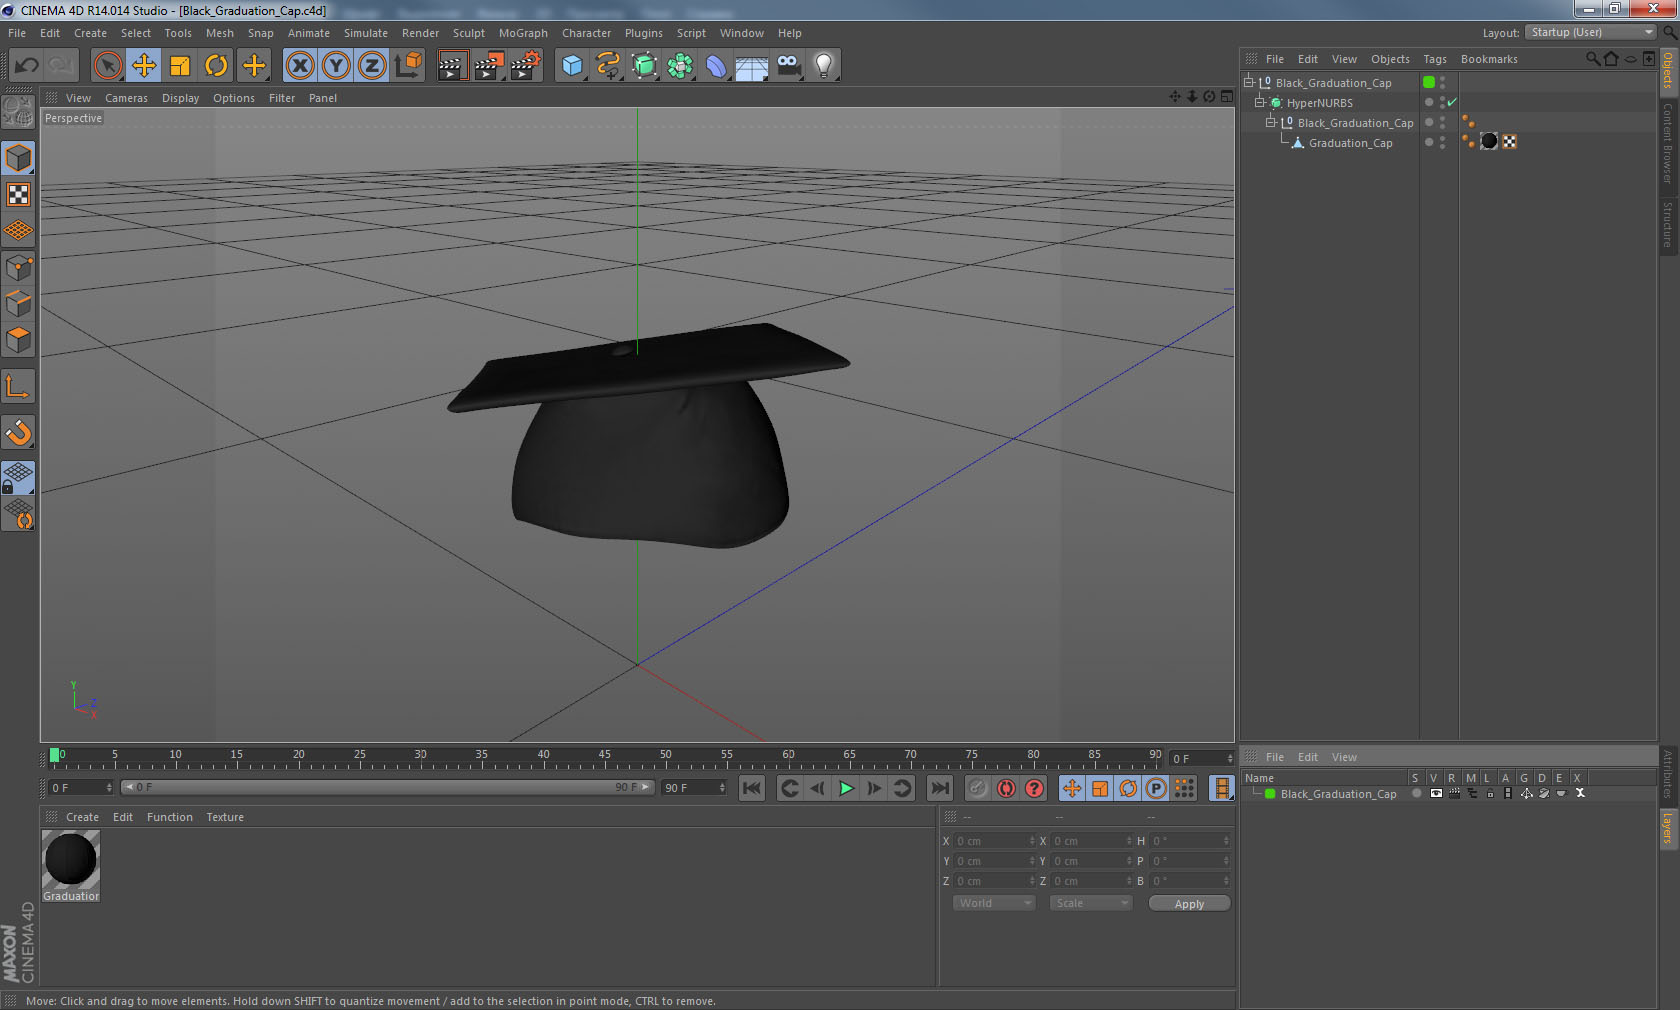This screenshot has height=1010, width=1680.
Task: Activate the Rotate tool in top toolbar
Action: pos(216,66)
